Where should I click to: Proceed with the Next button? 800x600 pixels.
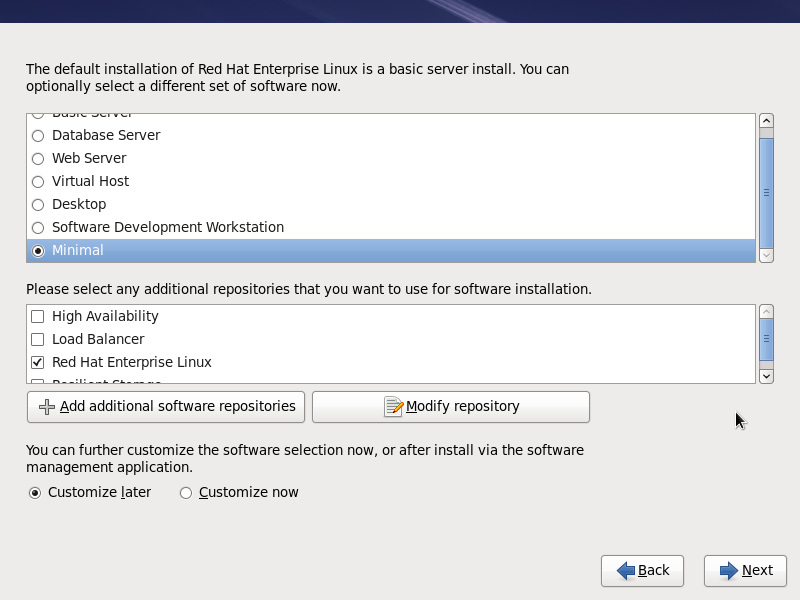(745, 570)
